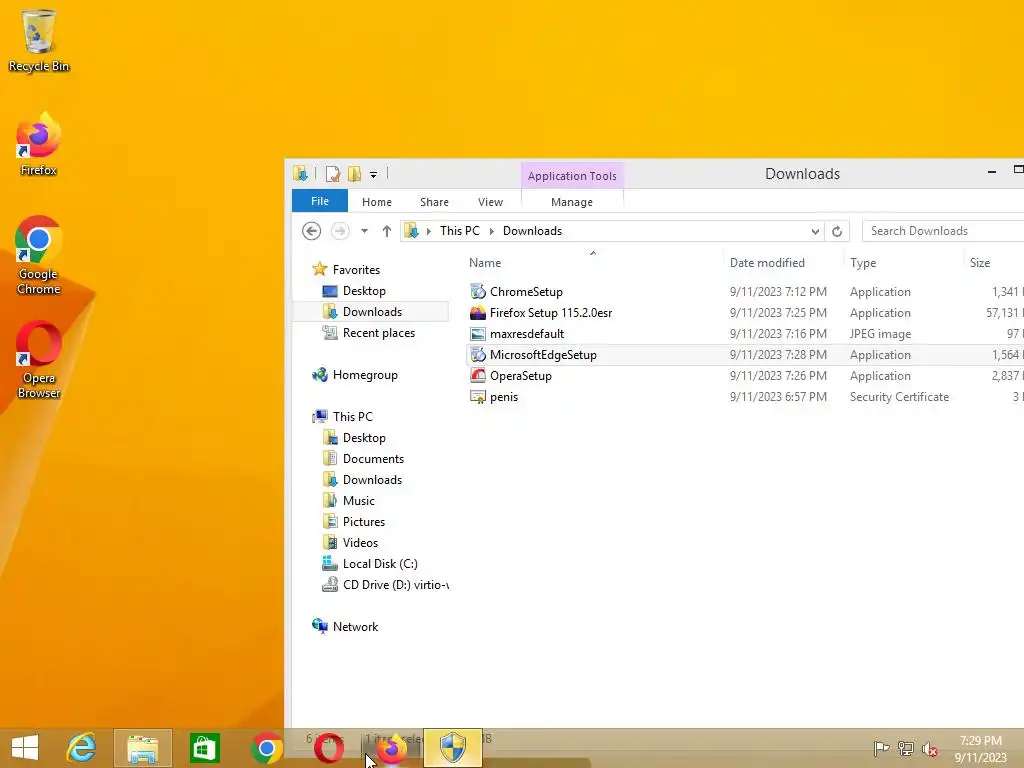Select Documents under This PC
1024x768 pixels.
tap(373, 458)
